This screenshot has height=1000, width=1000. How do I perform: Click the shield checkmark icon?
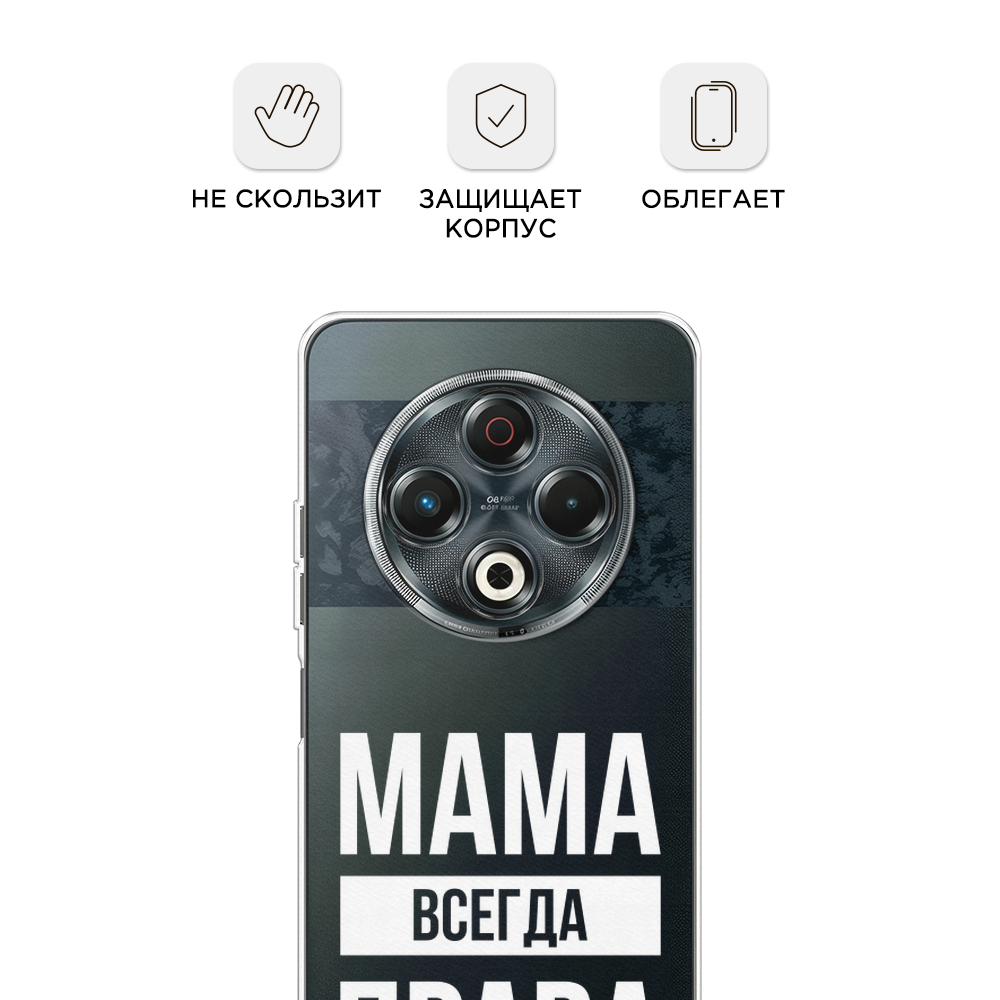[x=501, y=116]
